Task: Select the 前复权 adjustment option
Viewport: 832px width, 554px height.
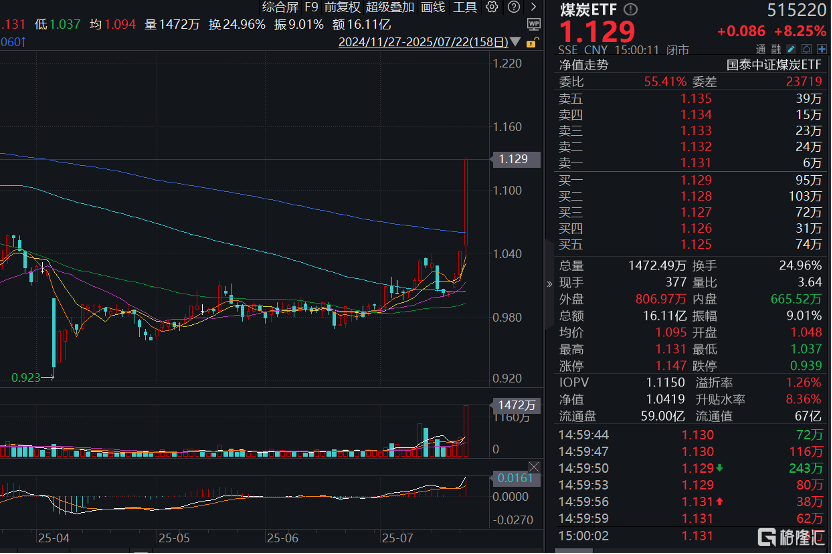Action: [x=342, y=7]
